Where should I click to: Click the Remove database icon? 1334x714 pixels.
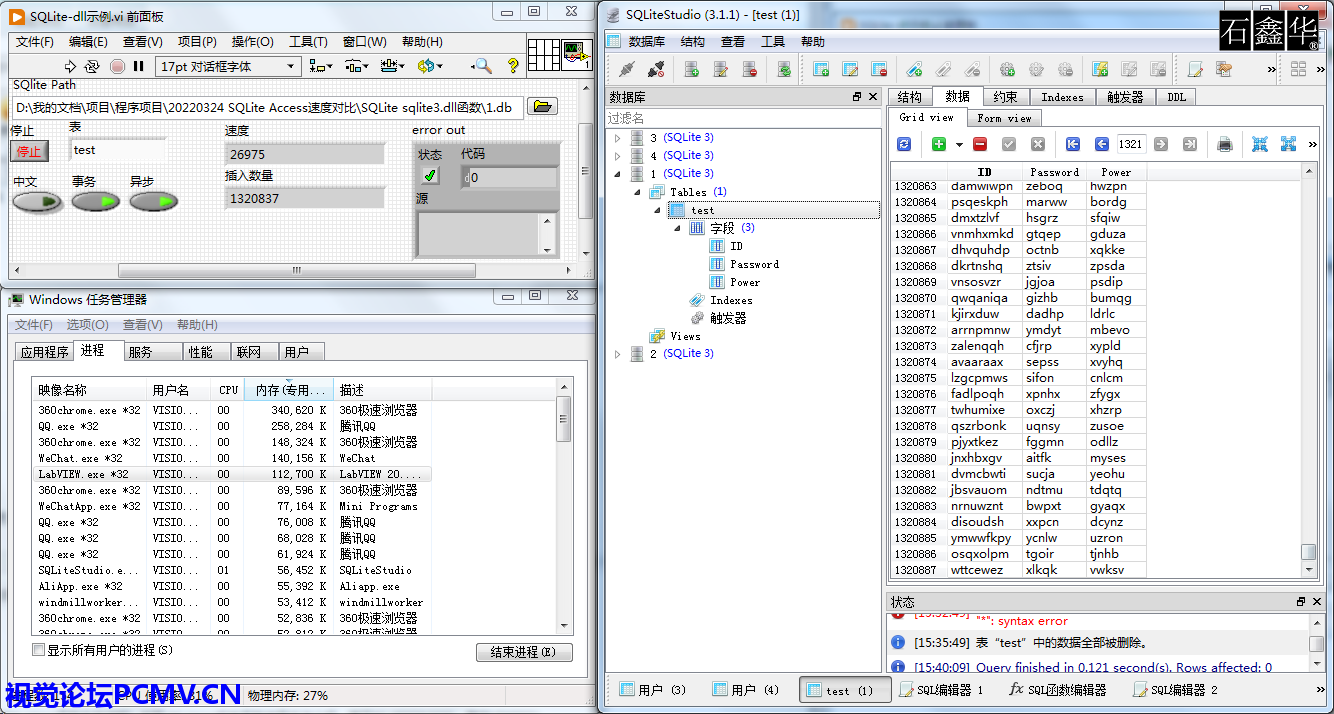[x=749, y=69]
